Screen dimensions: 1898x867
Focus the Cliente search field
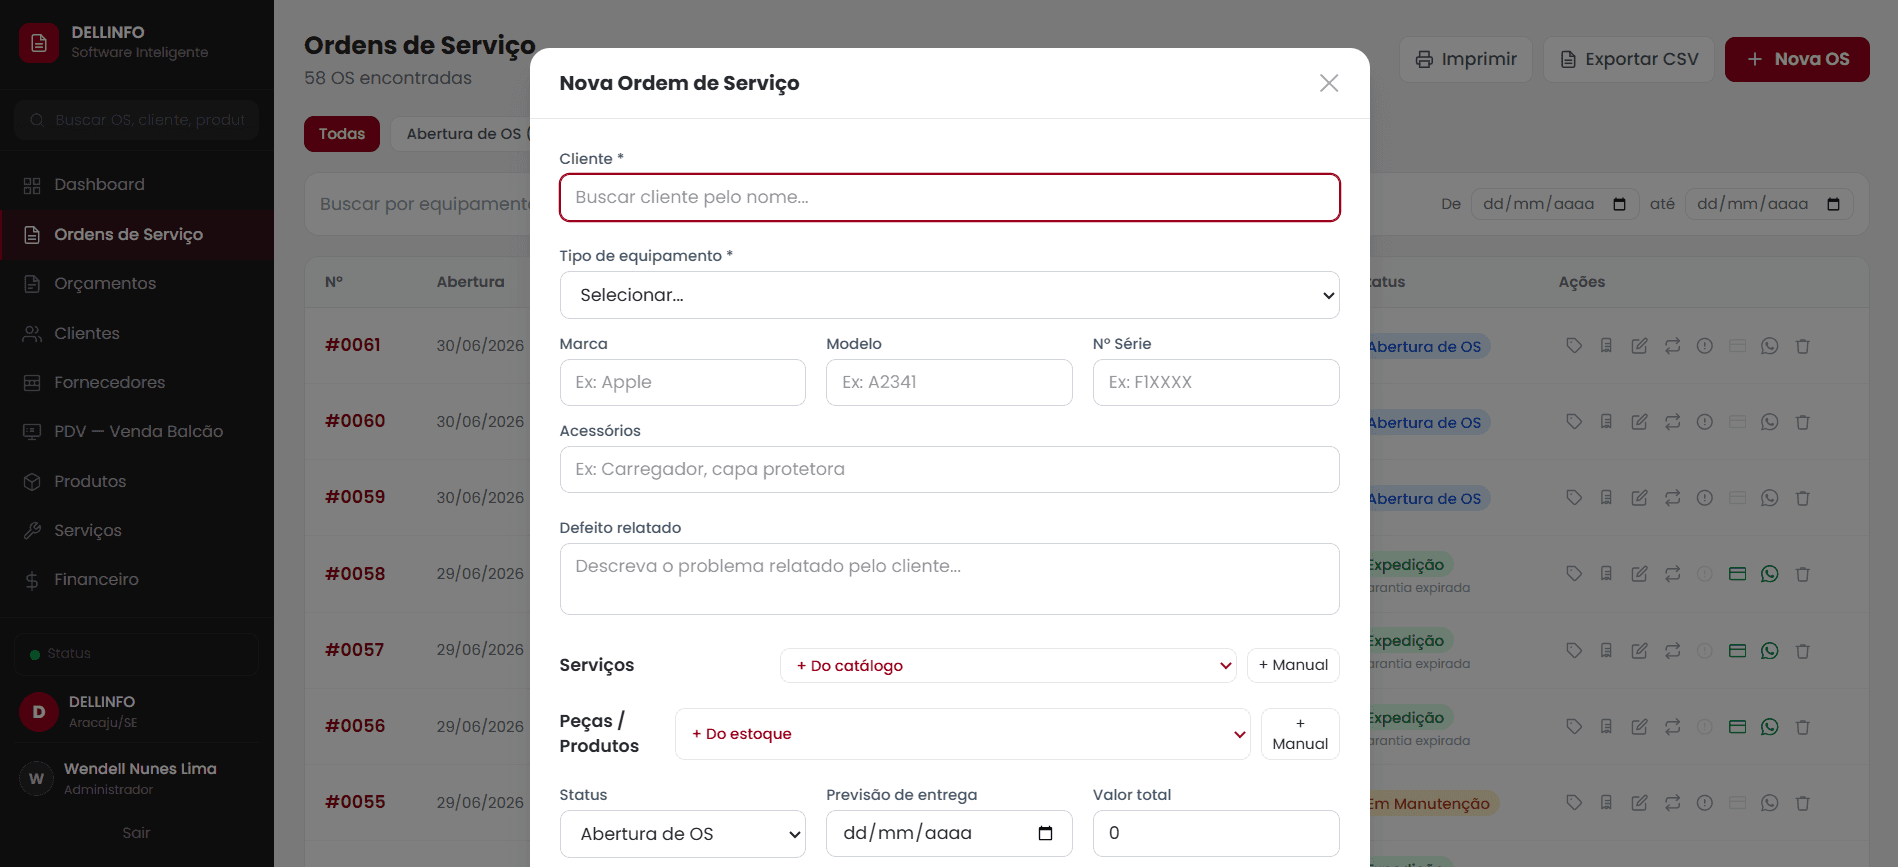(x=949, y=197)
